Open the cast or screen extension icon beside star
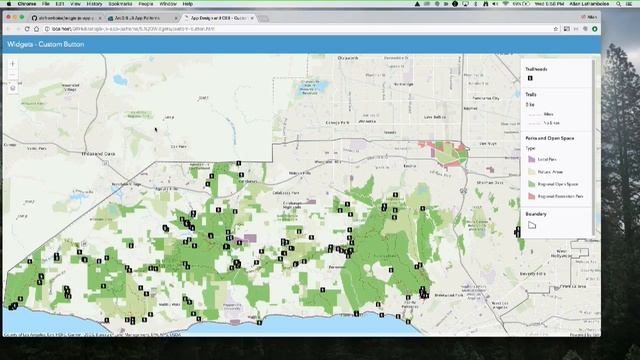The image size is (640, 360). pos(567,29)
